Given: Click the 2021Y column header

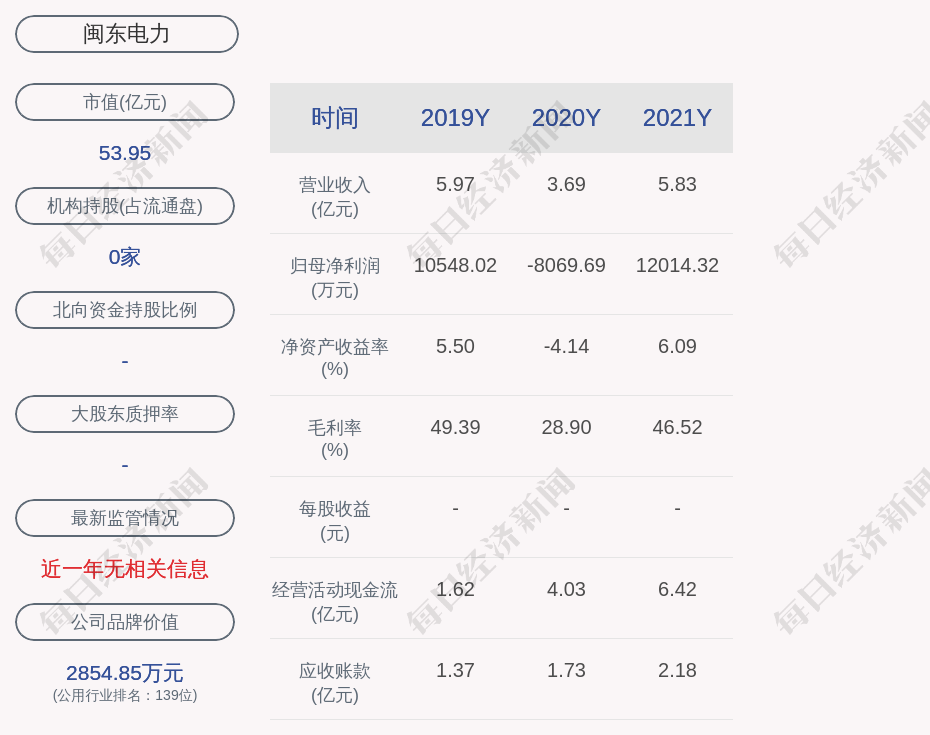Looking at the screenshot, I should click(677, 117).
